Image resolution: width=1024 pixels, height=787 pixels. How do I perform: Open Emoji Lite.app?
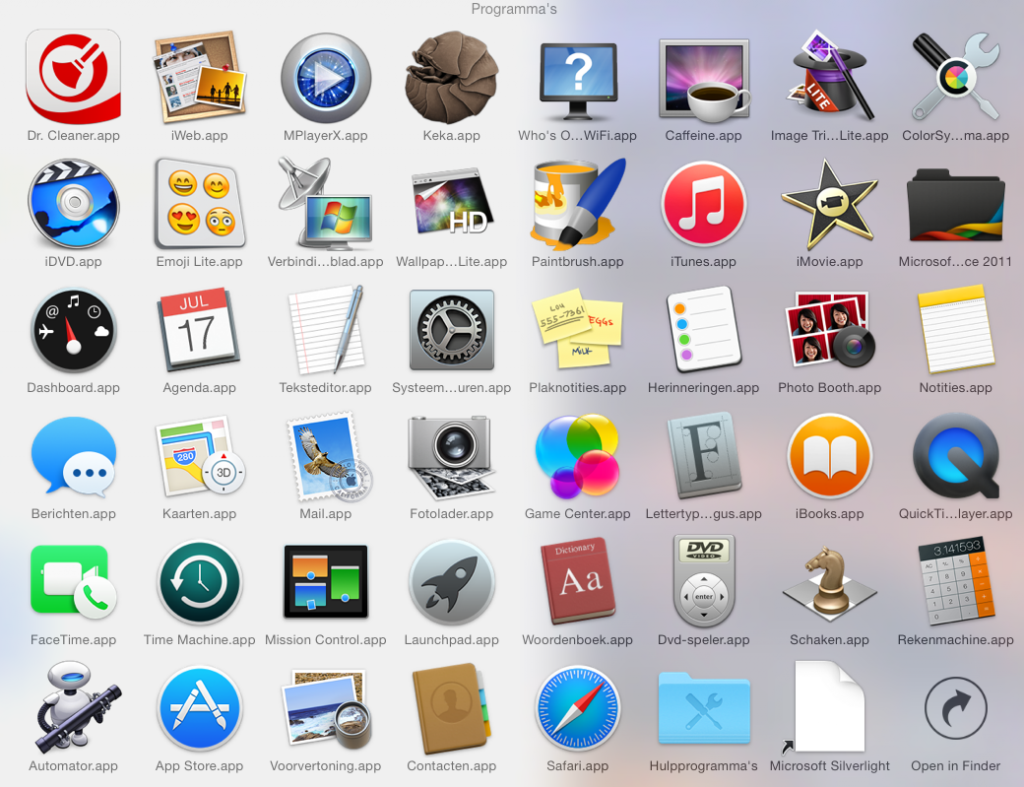point(199,203)
